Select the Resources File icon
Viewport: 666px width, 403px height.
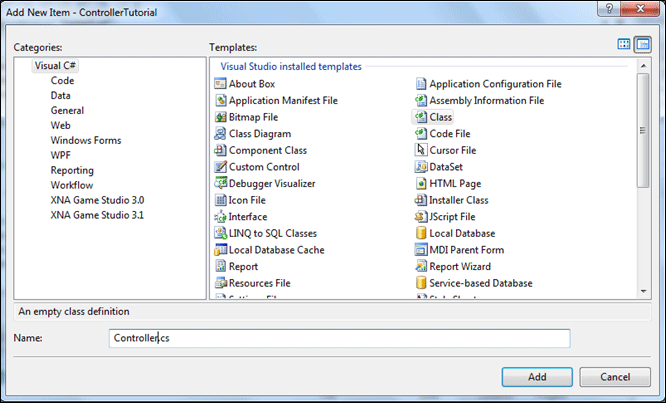point(220,283)
